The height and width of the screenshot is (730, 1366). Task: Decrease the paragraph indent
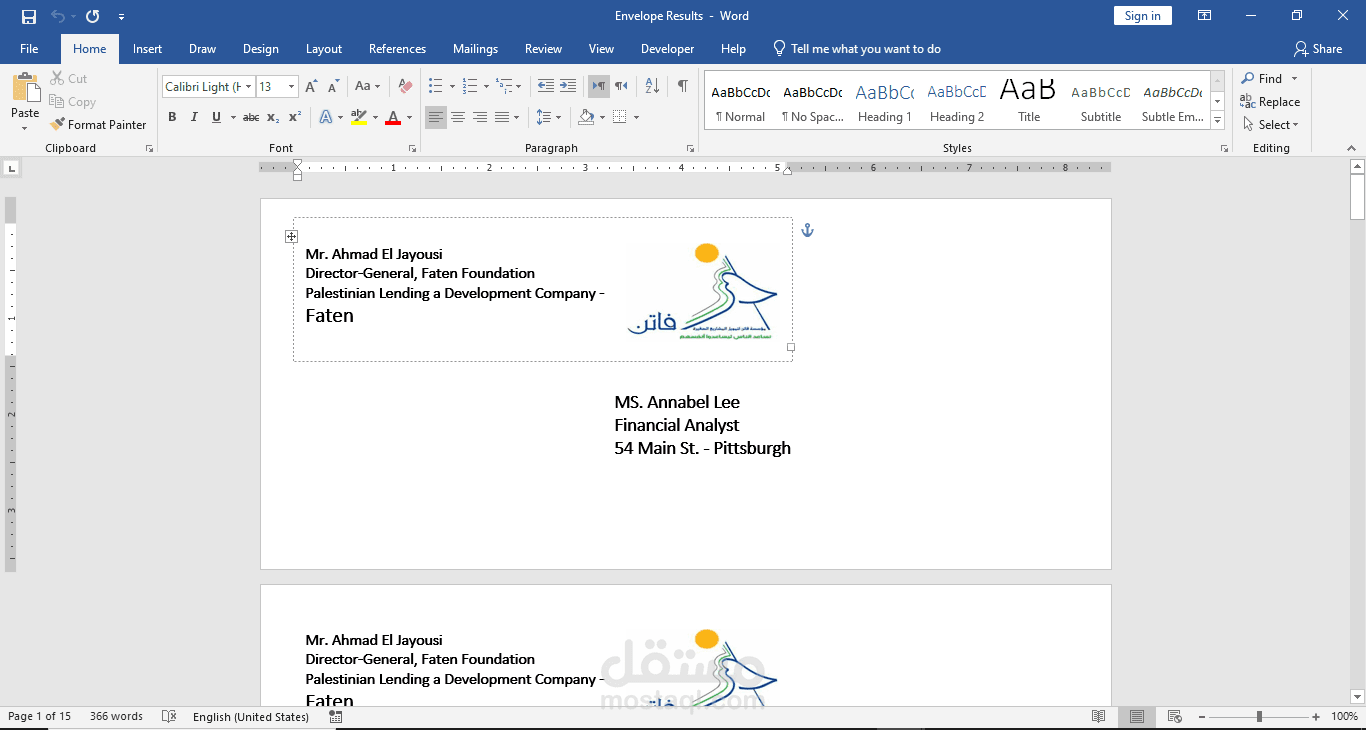[x=545, y=86]
